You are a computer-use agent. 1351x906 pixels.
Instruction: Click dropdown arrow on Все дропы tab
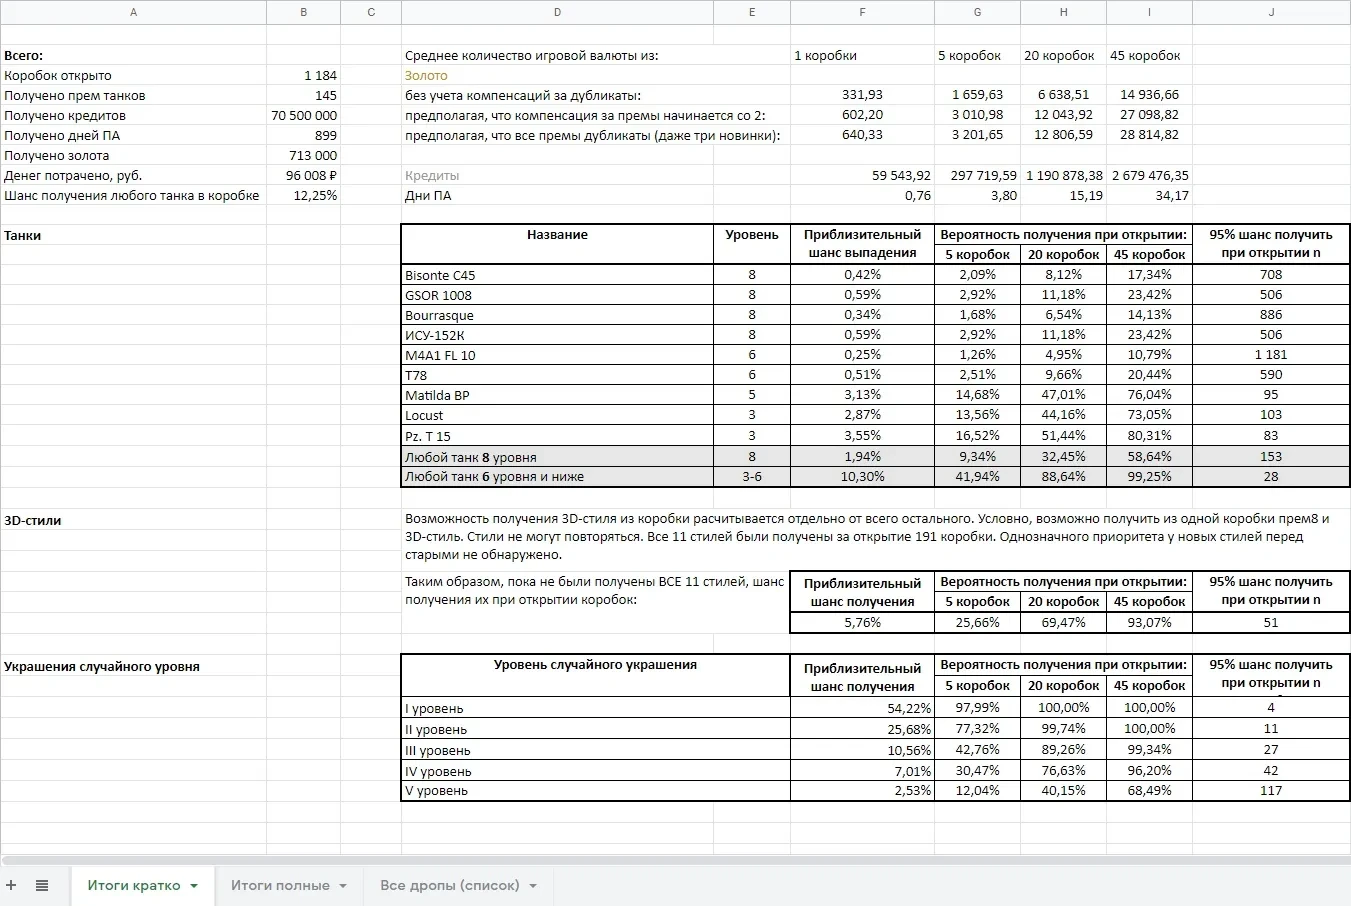pos(533,886)
